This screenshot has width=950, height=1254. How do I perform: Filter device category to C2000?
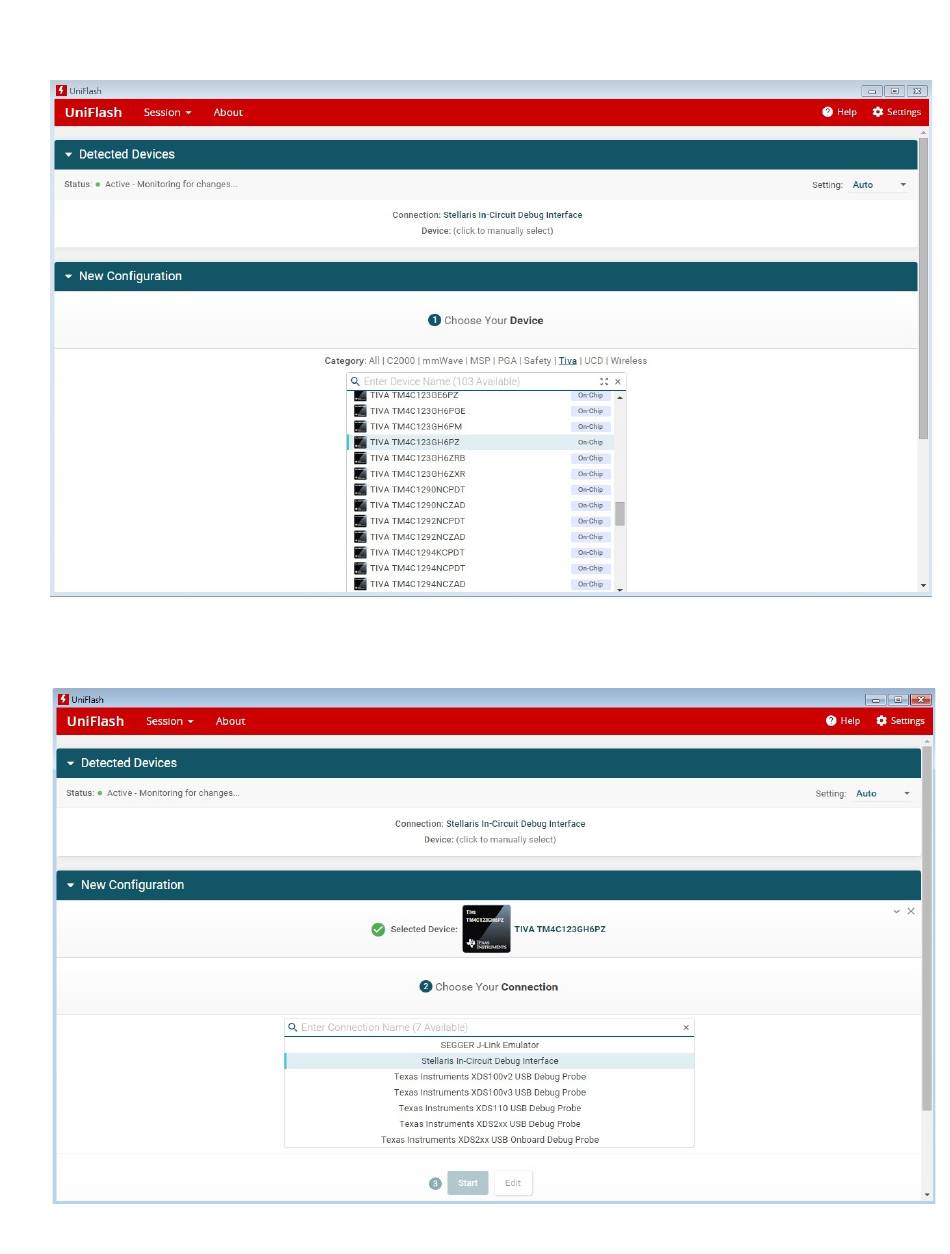click(400, 361)
